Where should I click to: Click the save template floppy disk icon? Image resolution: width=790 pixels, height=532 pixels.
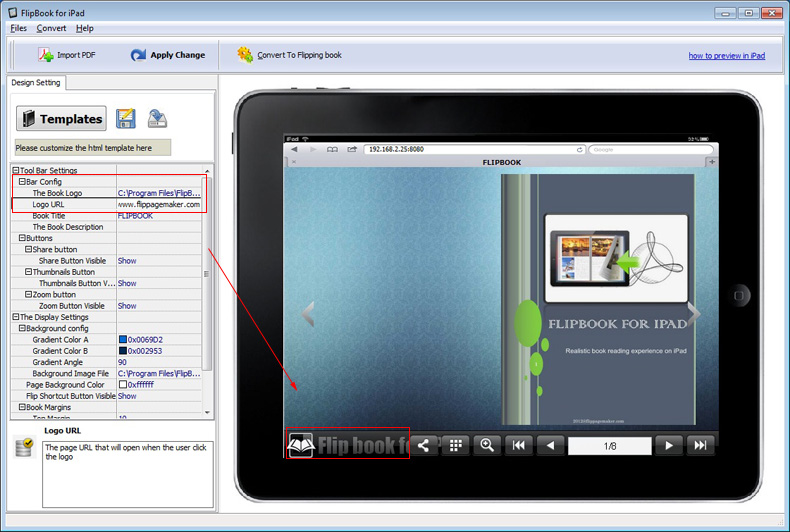pos(125,119)
